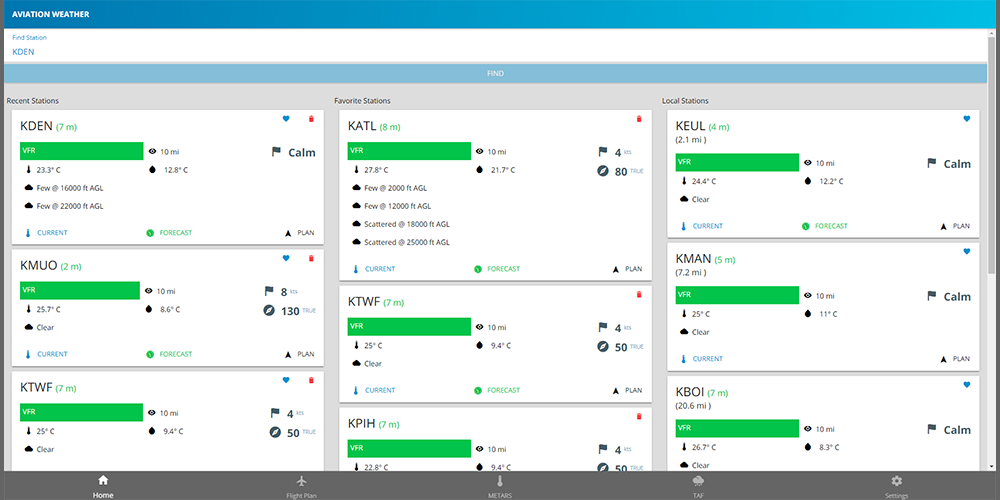Toggle heart on the recent KTWF card
The width and height of the screenshot is (1000, 500).
pyautogui.click(x=286, y=380)
